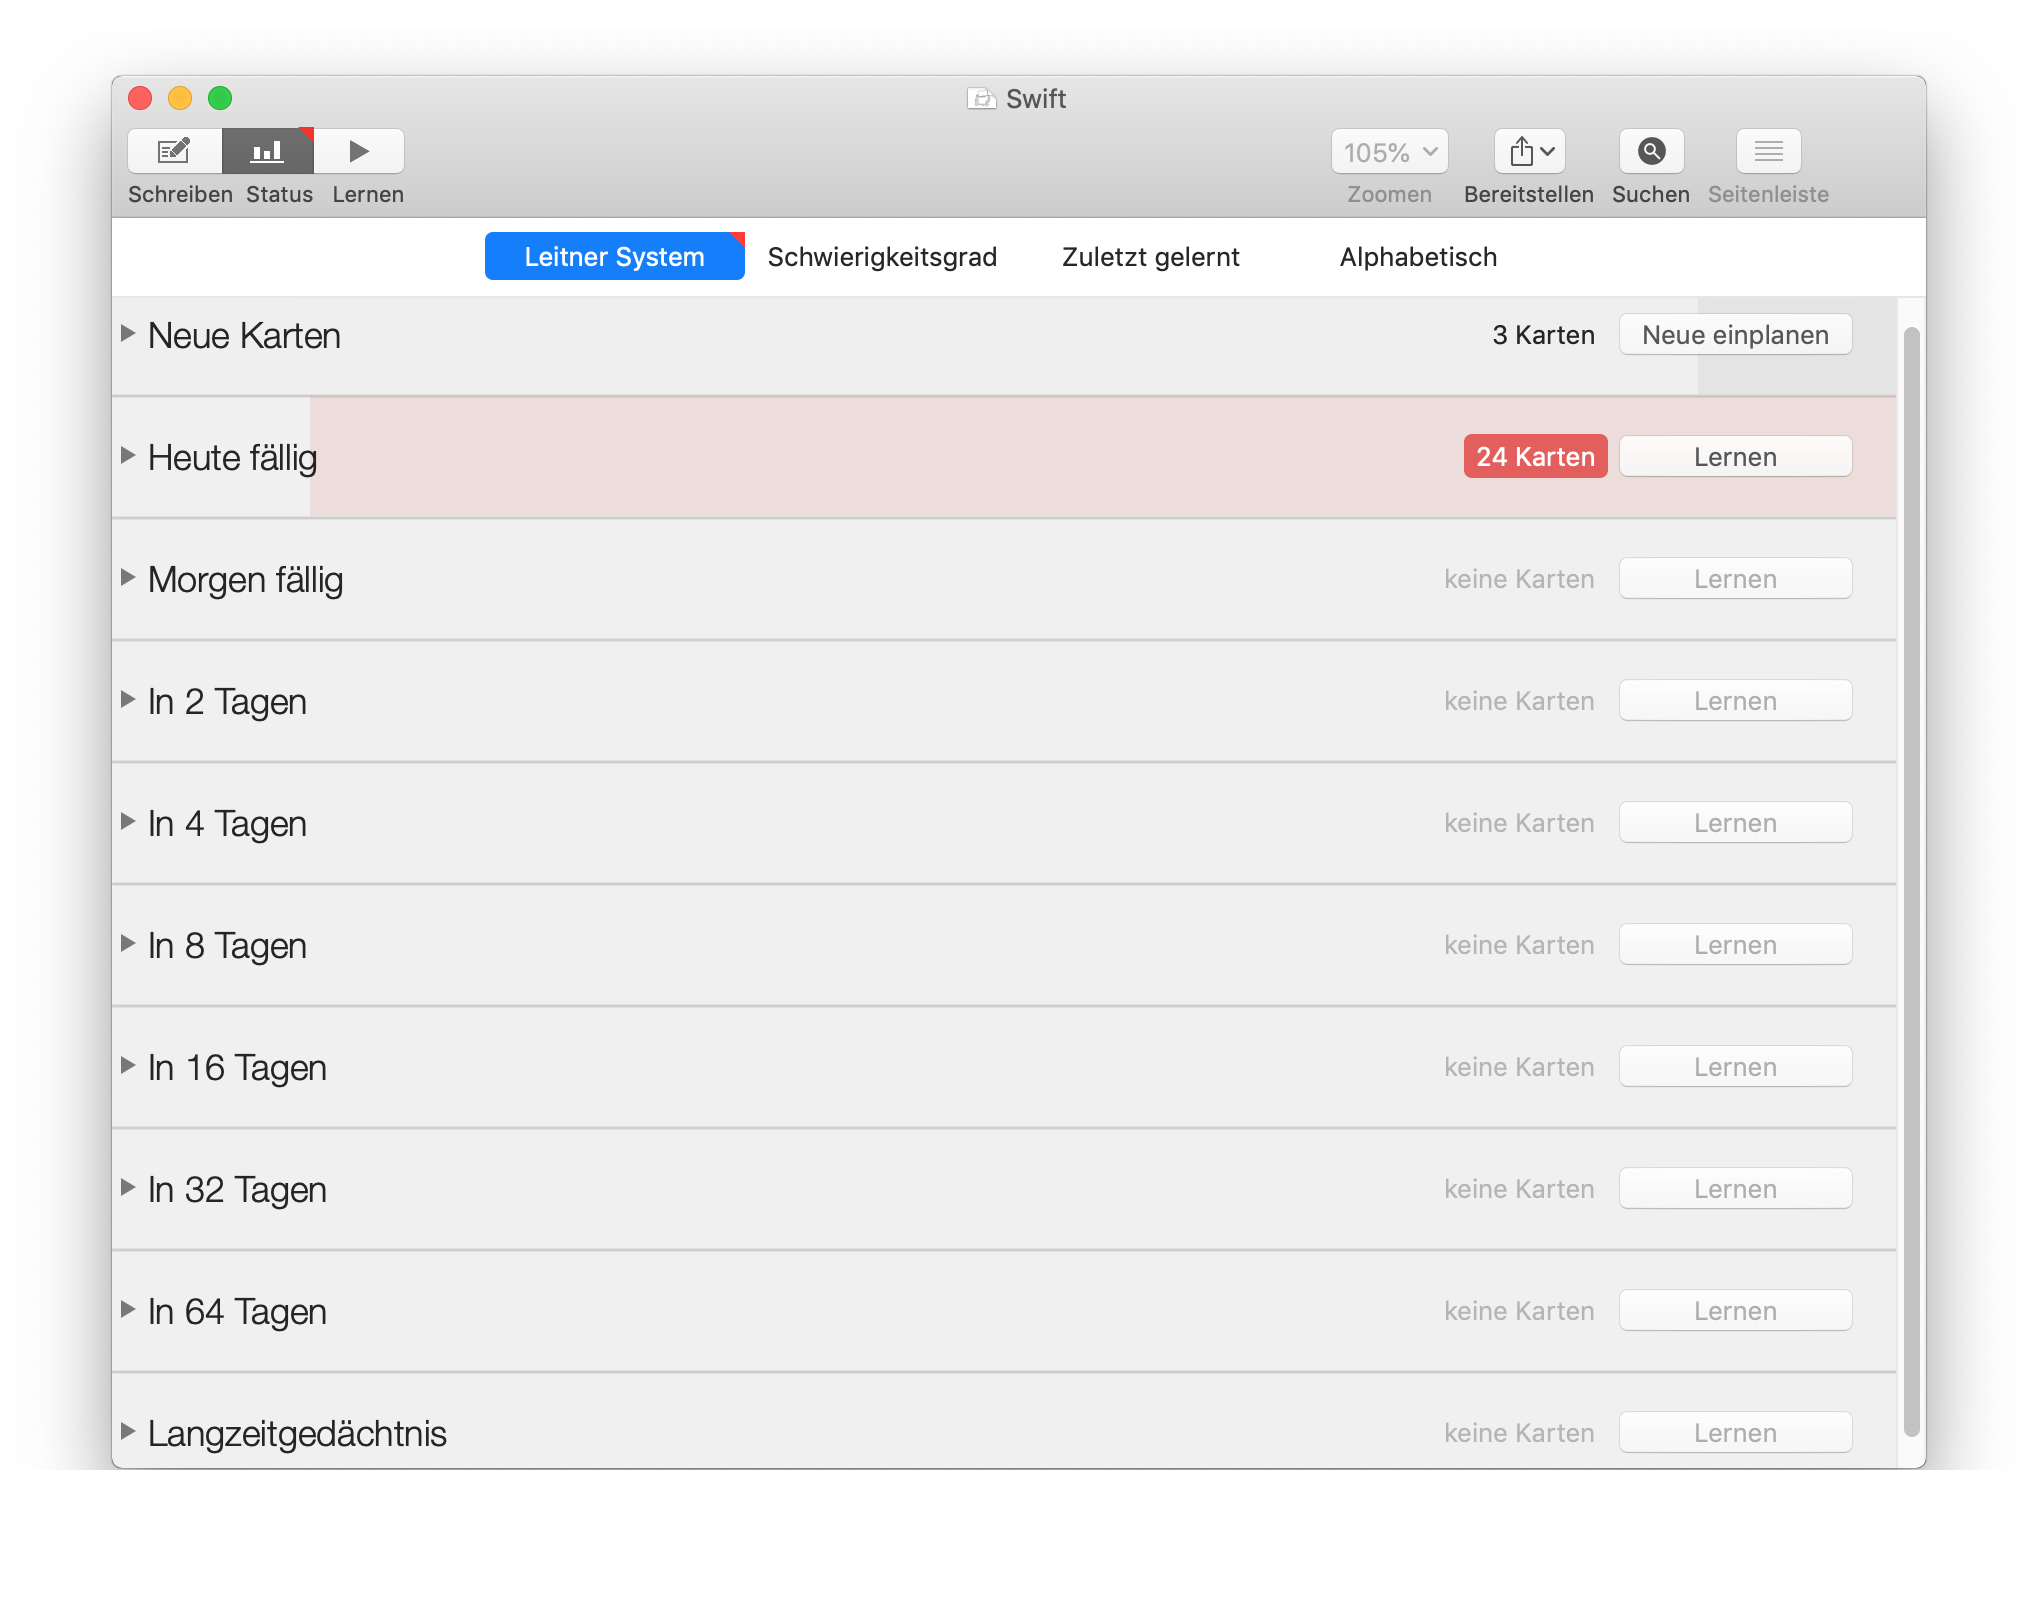The width and height of the screenshot is (2038, 1616).
Task: Switch to the Schwierigkeitsgrad tab
Action: (882, 257)
